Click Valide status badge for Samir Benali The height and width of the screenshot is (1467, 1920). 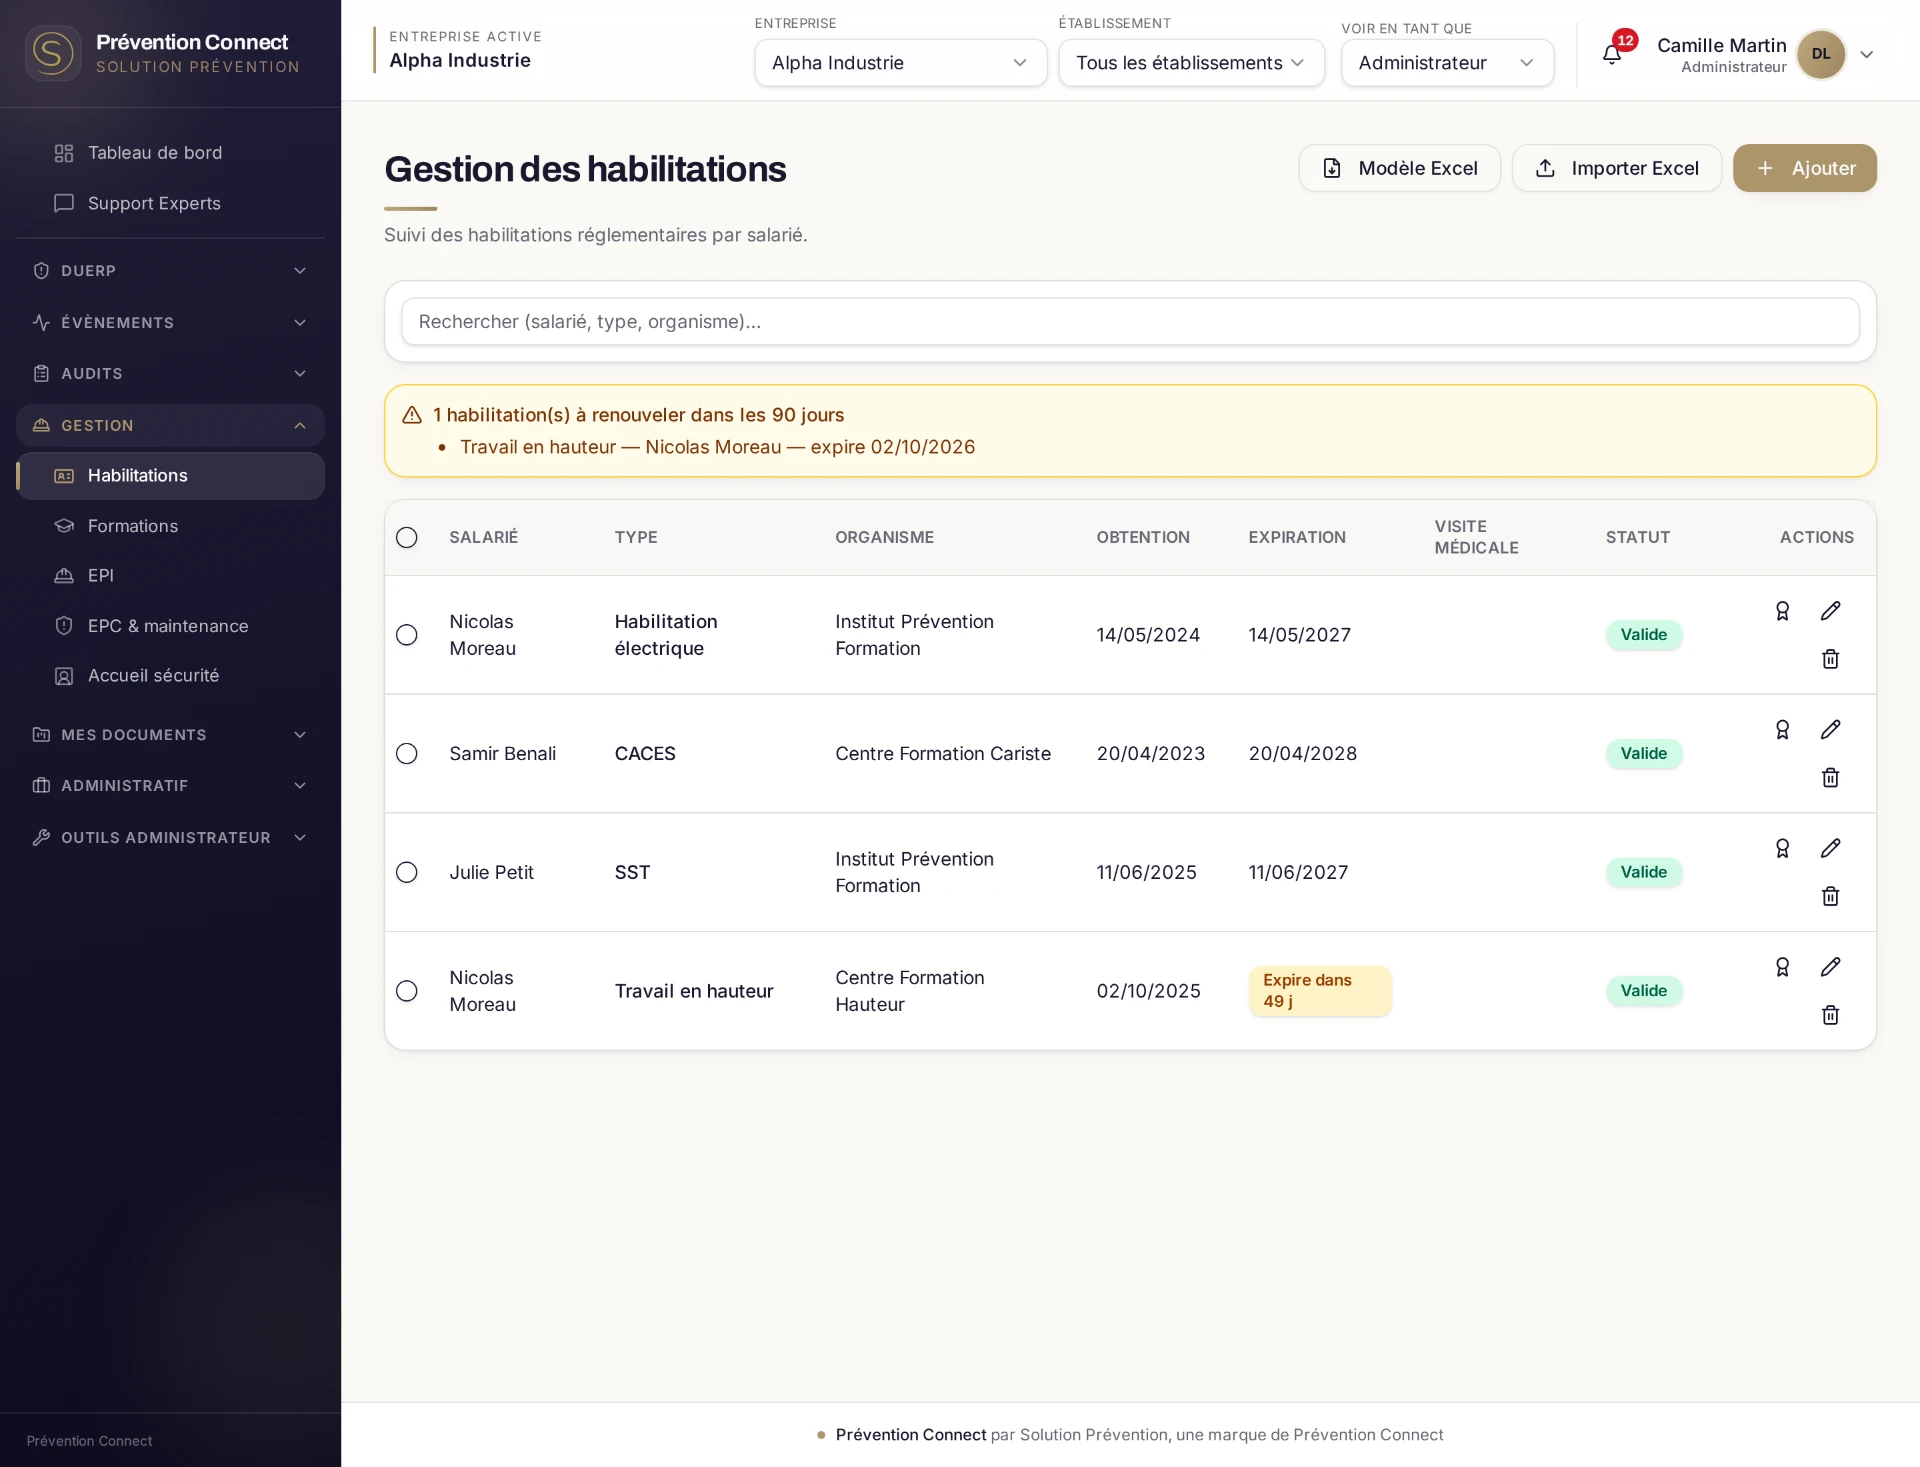pos(1643,754)
